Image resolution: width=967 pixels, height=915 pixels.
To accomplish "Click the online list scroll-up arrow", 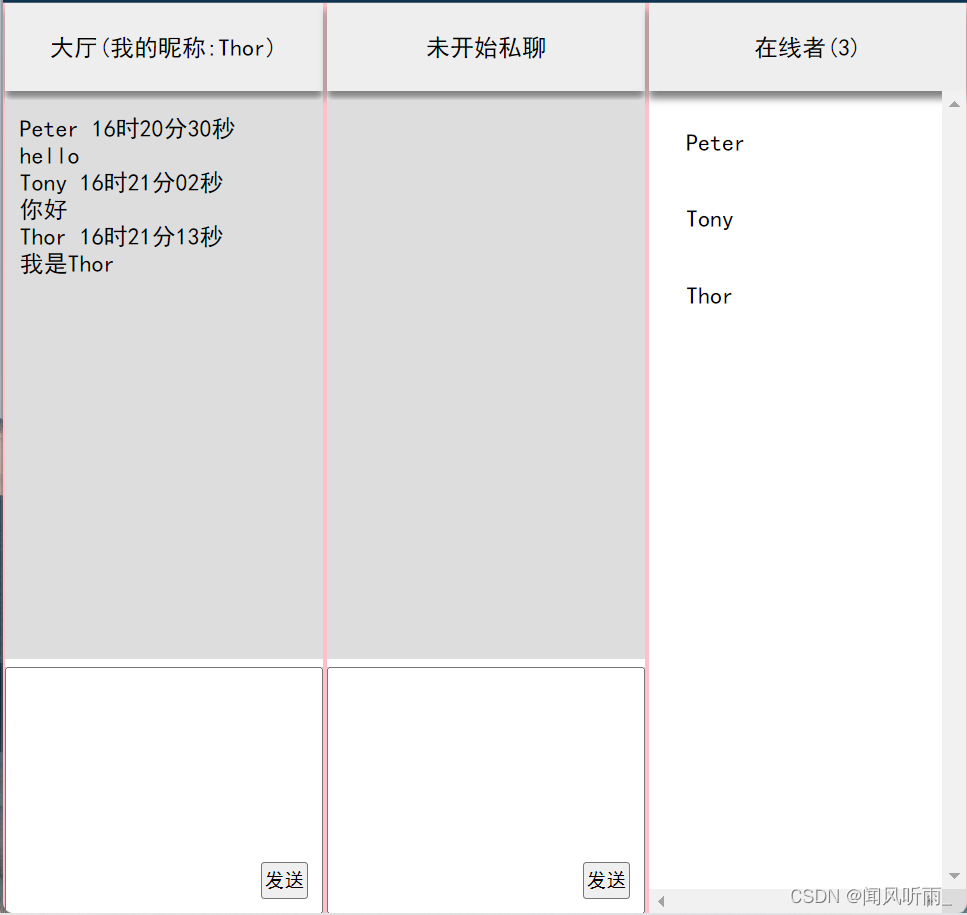I will [x=954, y=104].
